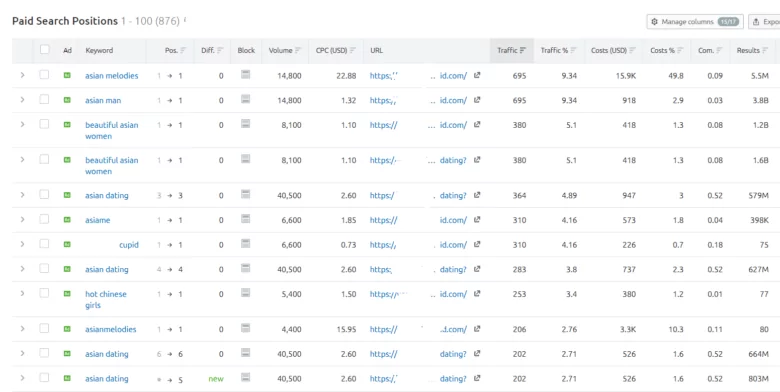Click the Block icon in asianmelodies row
Screen dimensions: 780x392
pos(245,328)
